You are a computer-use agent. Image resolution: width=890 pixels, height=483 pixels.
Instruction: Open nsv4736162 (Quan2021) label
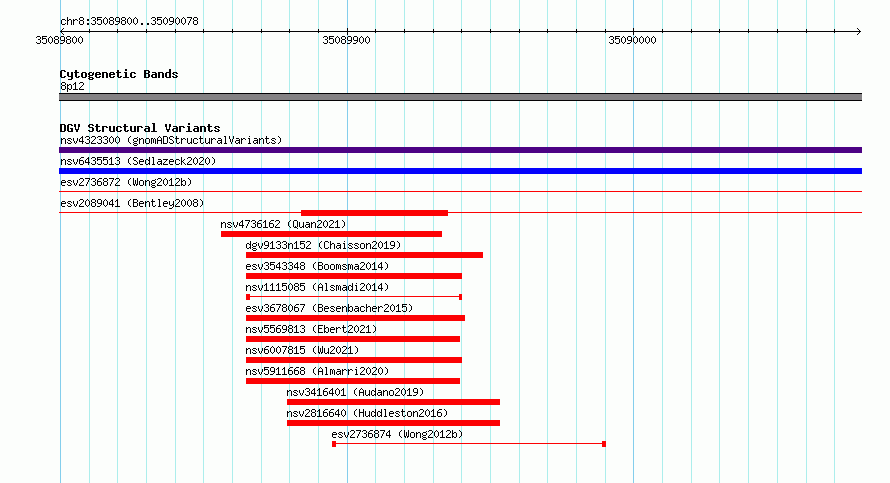[x=283, y=224]
